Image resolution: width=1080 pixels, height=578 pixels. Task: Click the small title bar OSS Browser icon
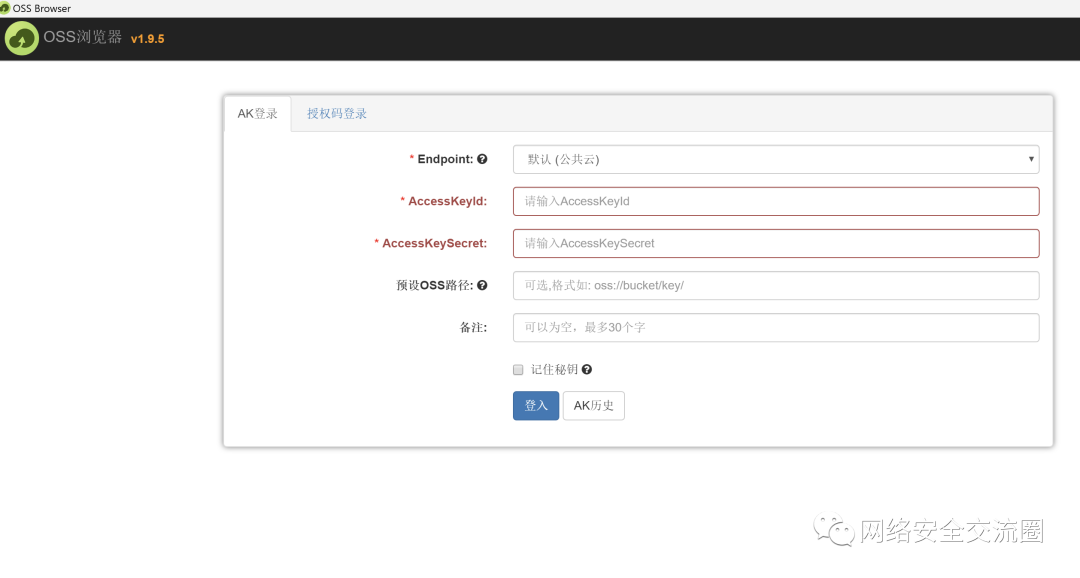5,8
